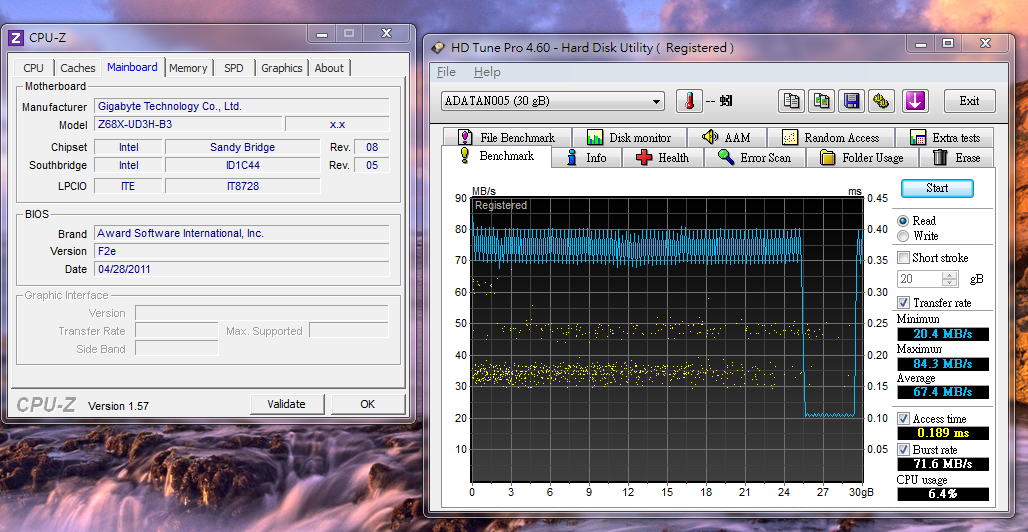Switch to the Info tab
Image resolution: width=1028 pixels, height=532 pixels.
pos(586,157)
